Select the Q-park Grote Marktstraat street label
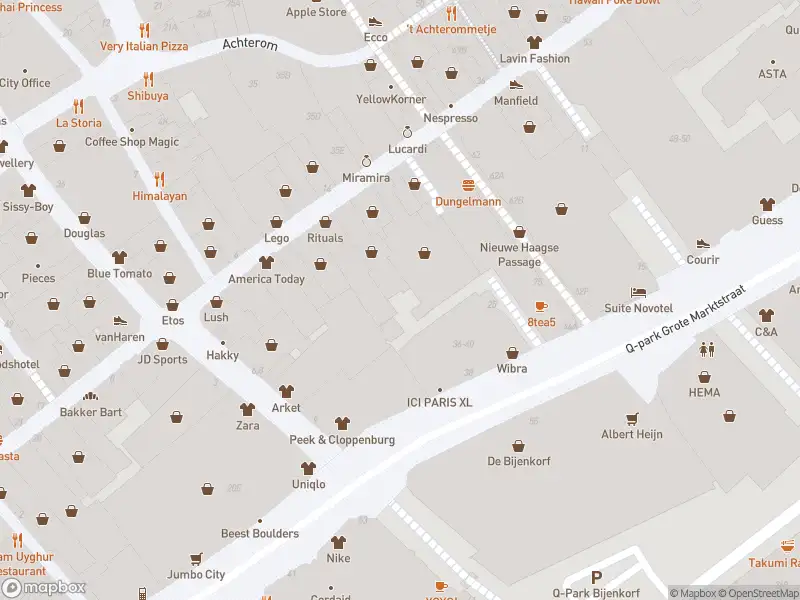The width and height of the screenshot is (800, 600). click(x=685, y=319)
